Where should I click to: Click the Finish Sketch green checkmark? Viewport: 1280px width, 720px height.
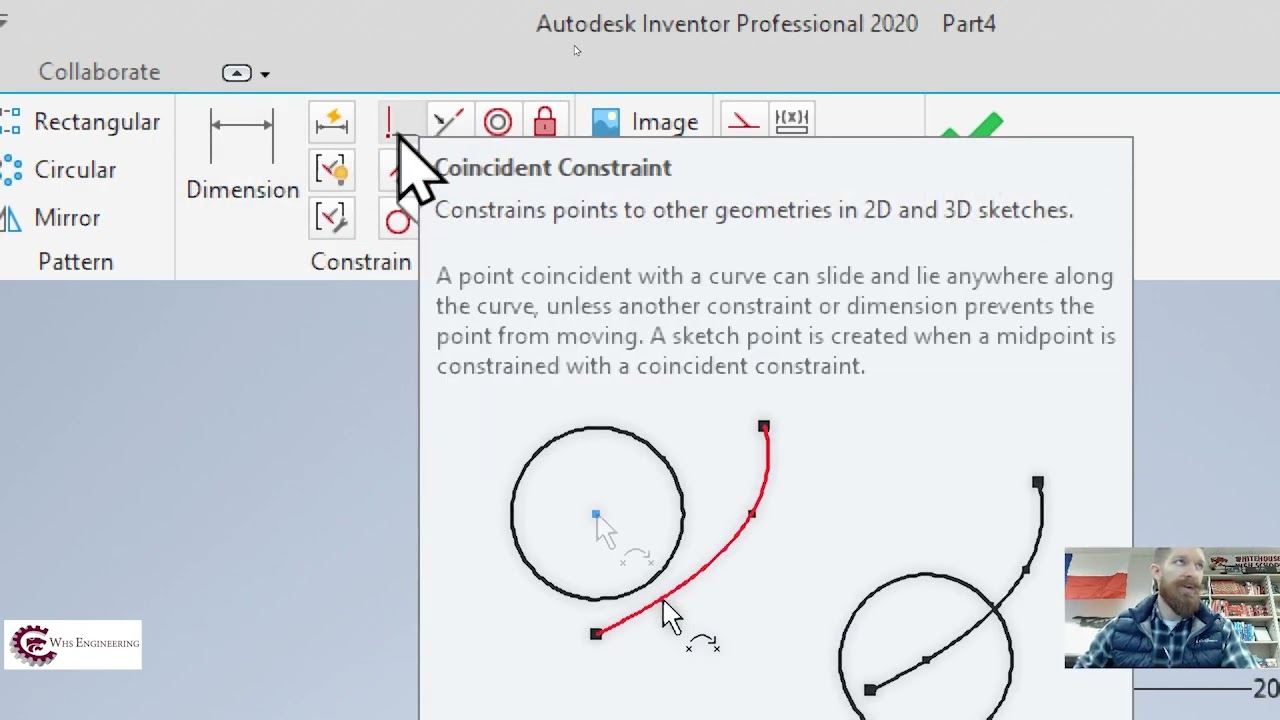coord(974,125)
